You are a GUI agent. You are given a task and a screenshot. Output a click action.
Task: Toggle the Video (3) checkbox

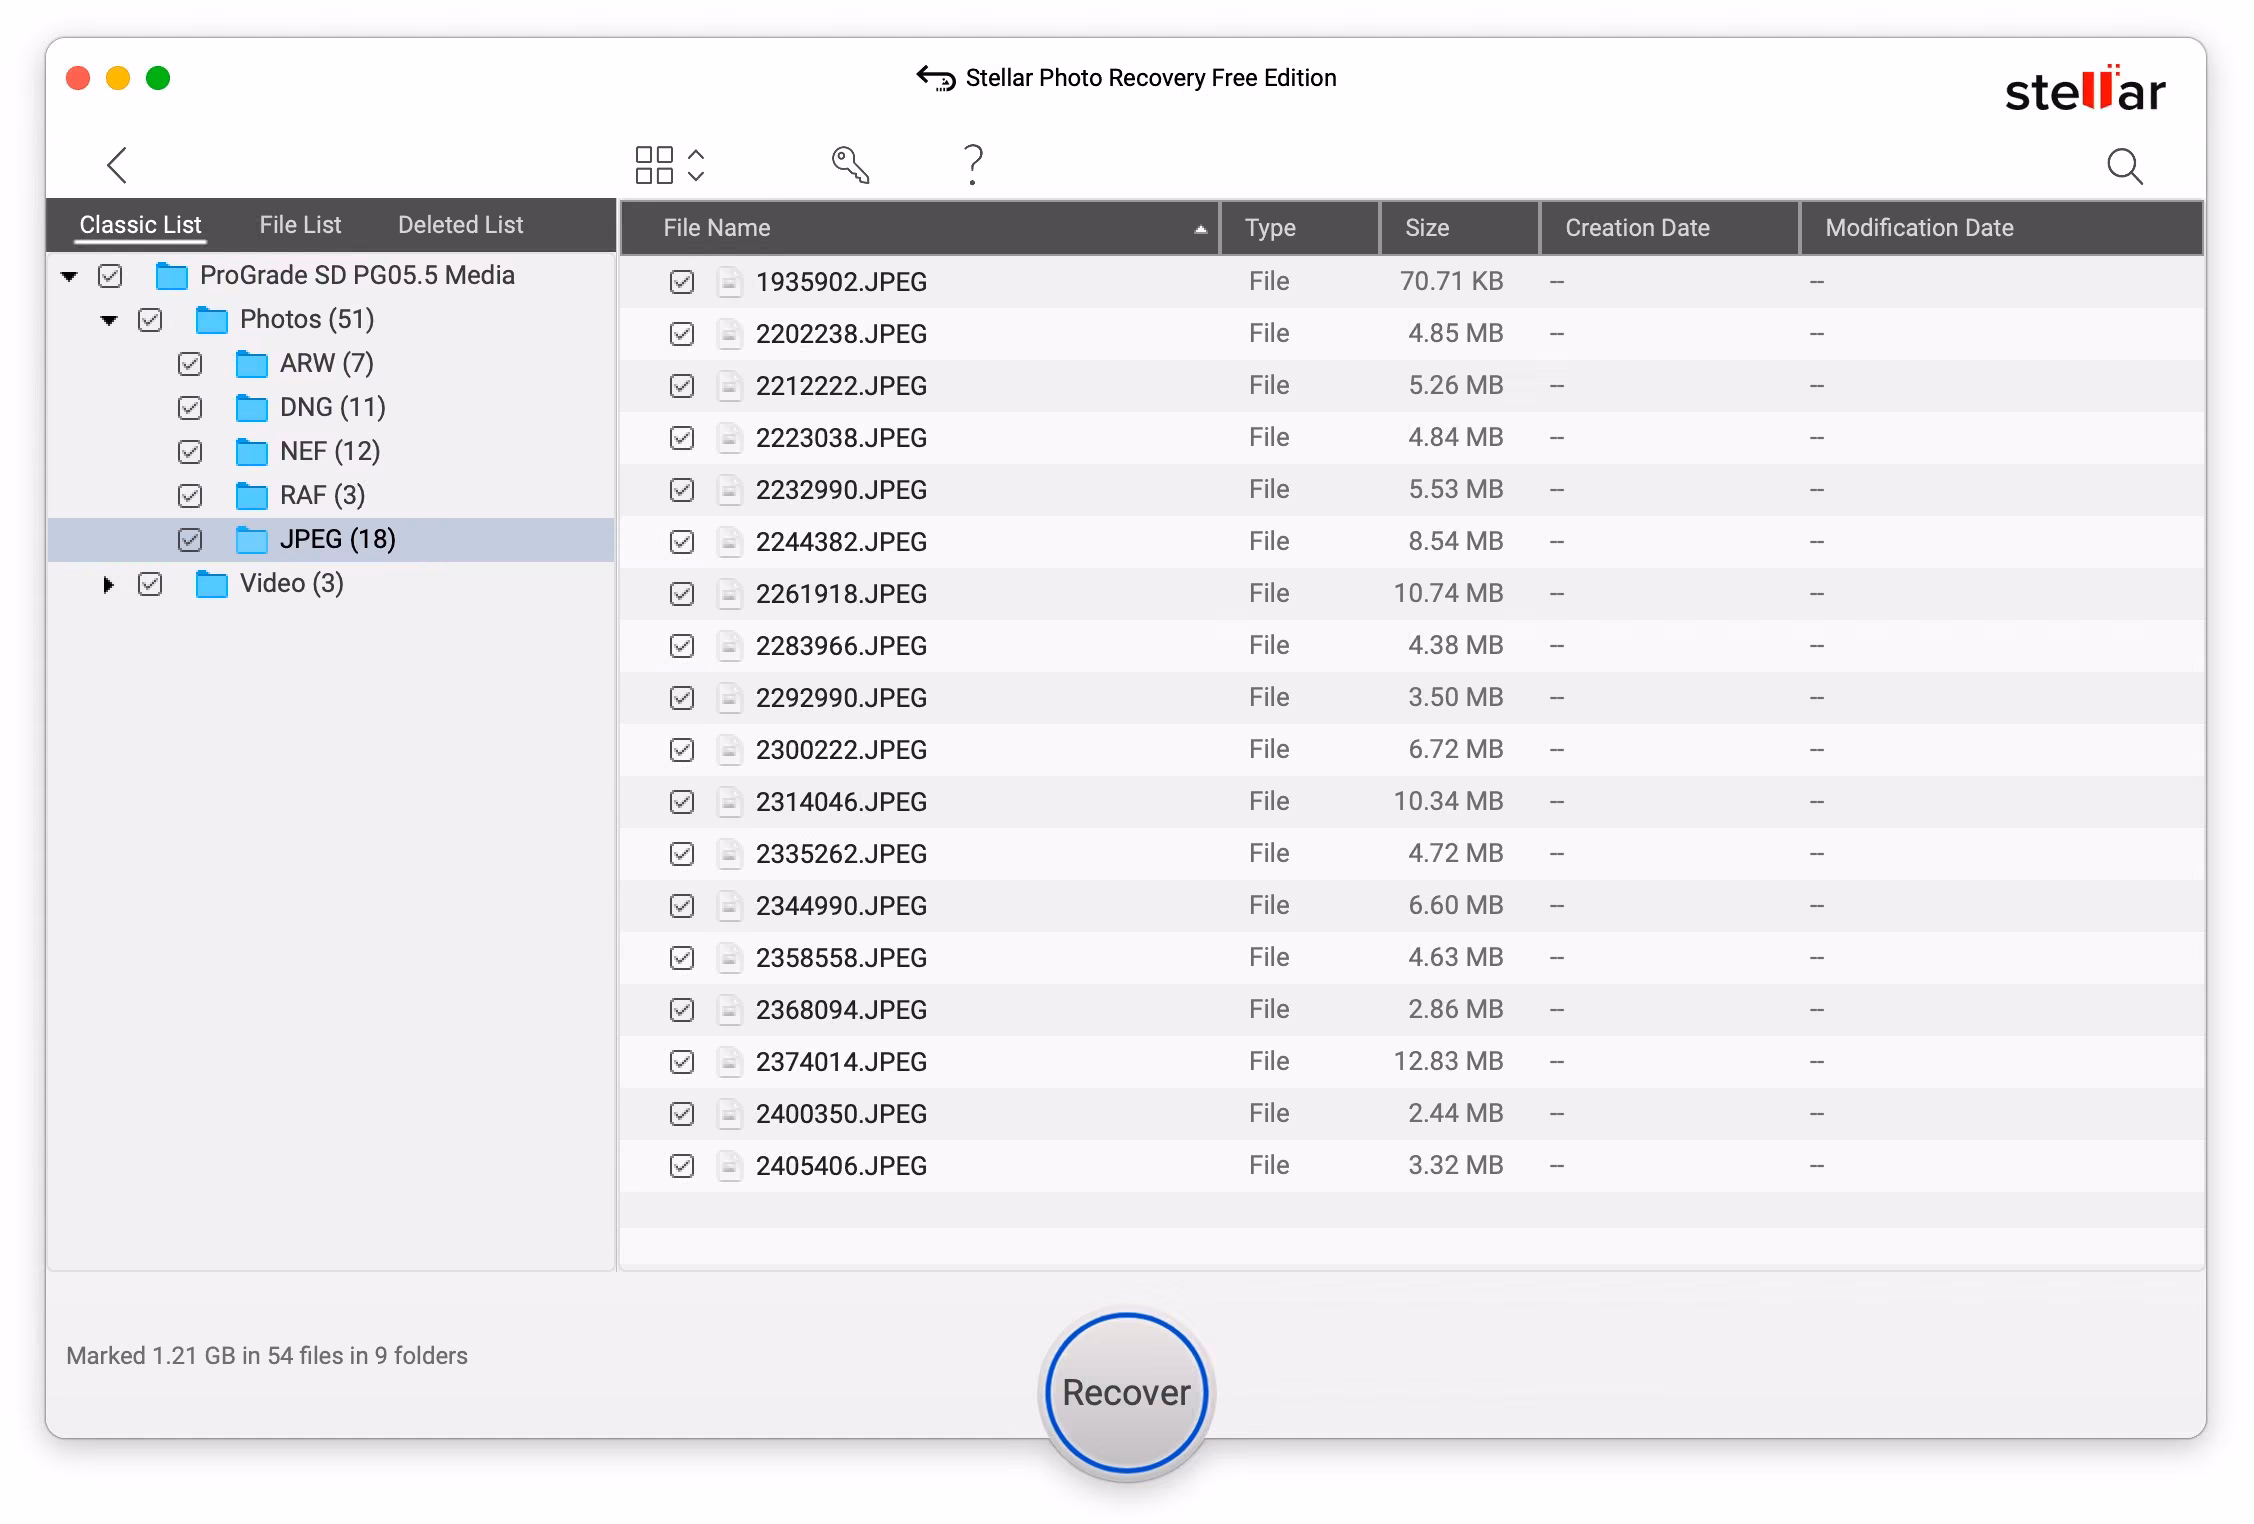coord(150,584)
